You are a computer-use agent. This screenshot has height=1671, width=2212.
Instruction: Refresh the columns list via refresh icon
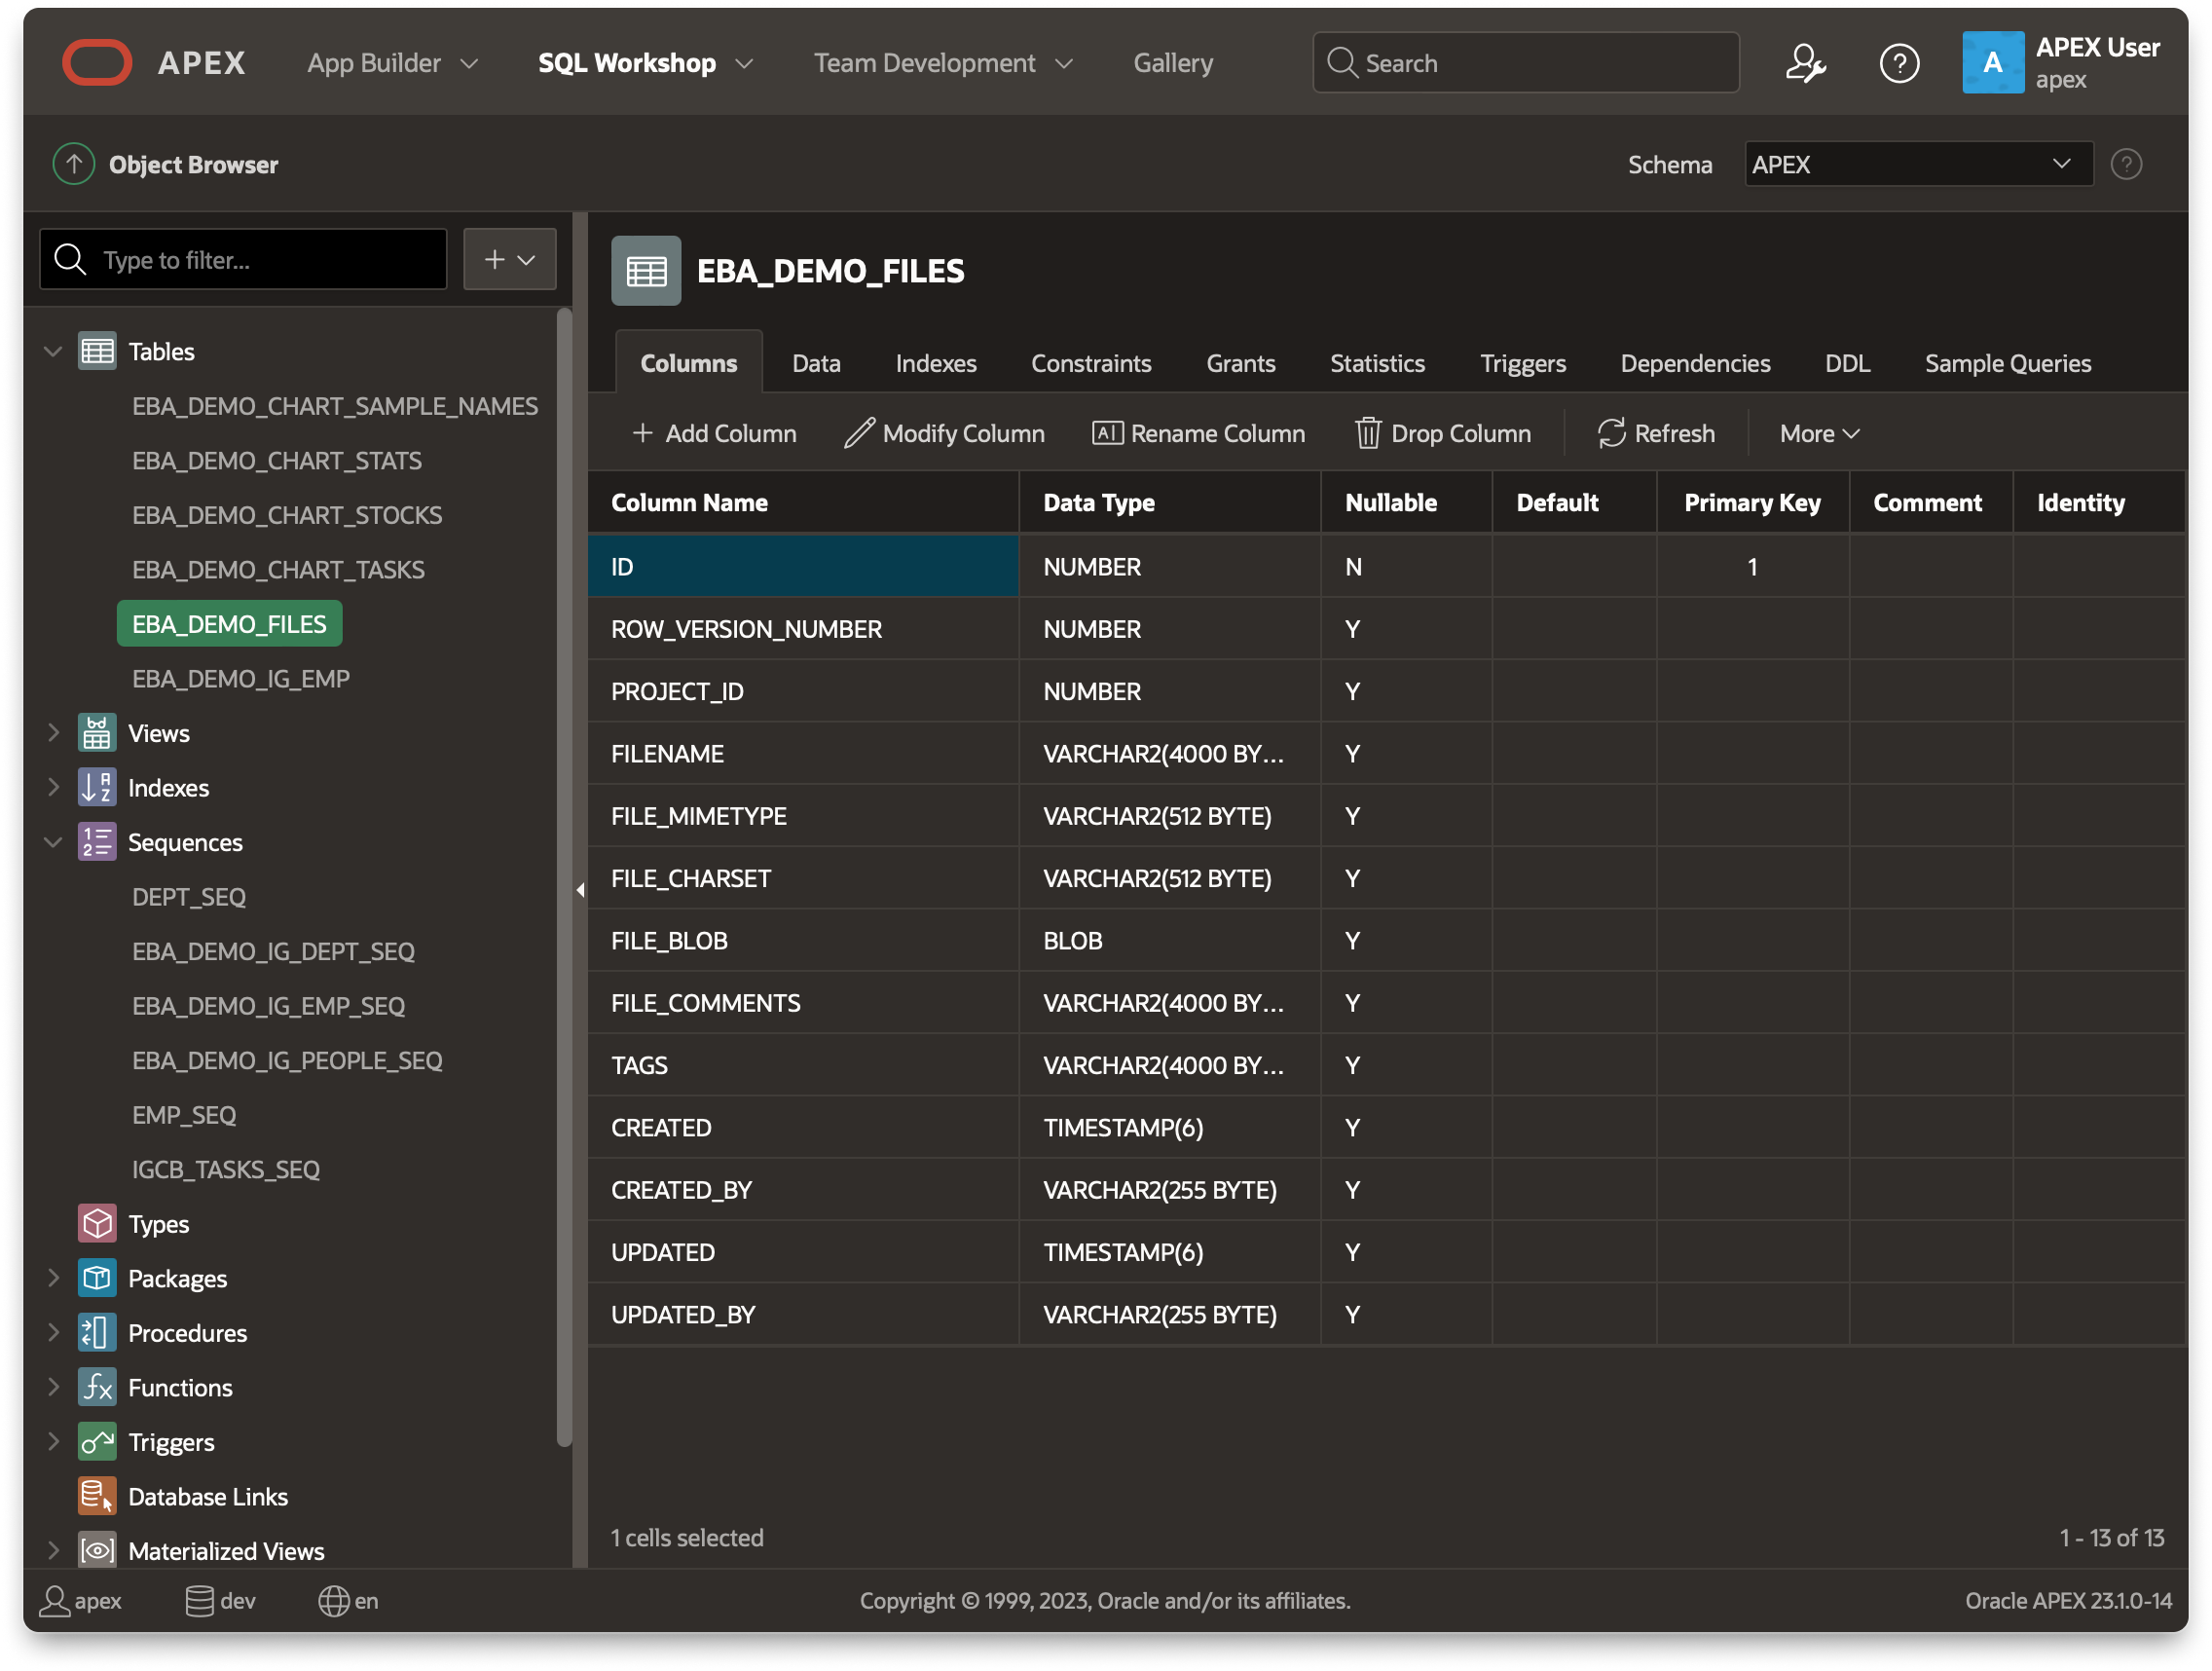pyautogui.click(x=1609, y=433)
